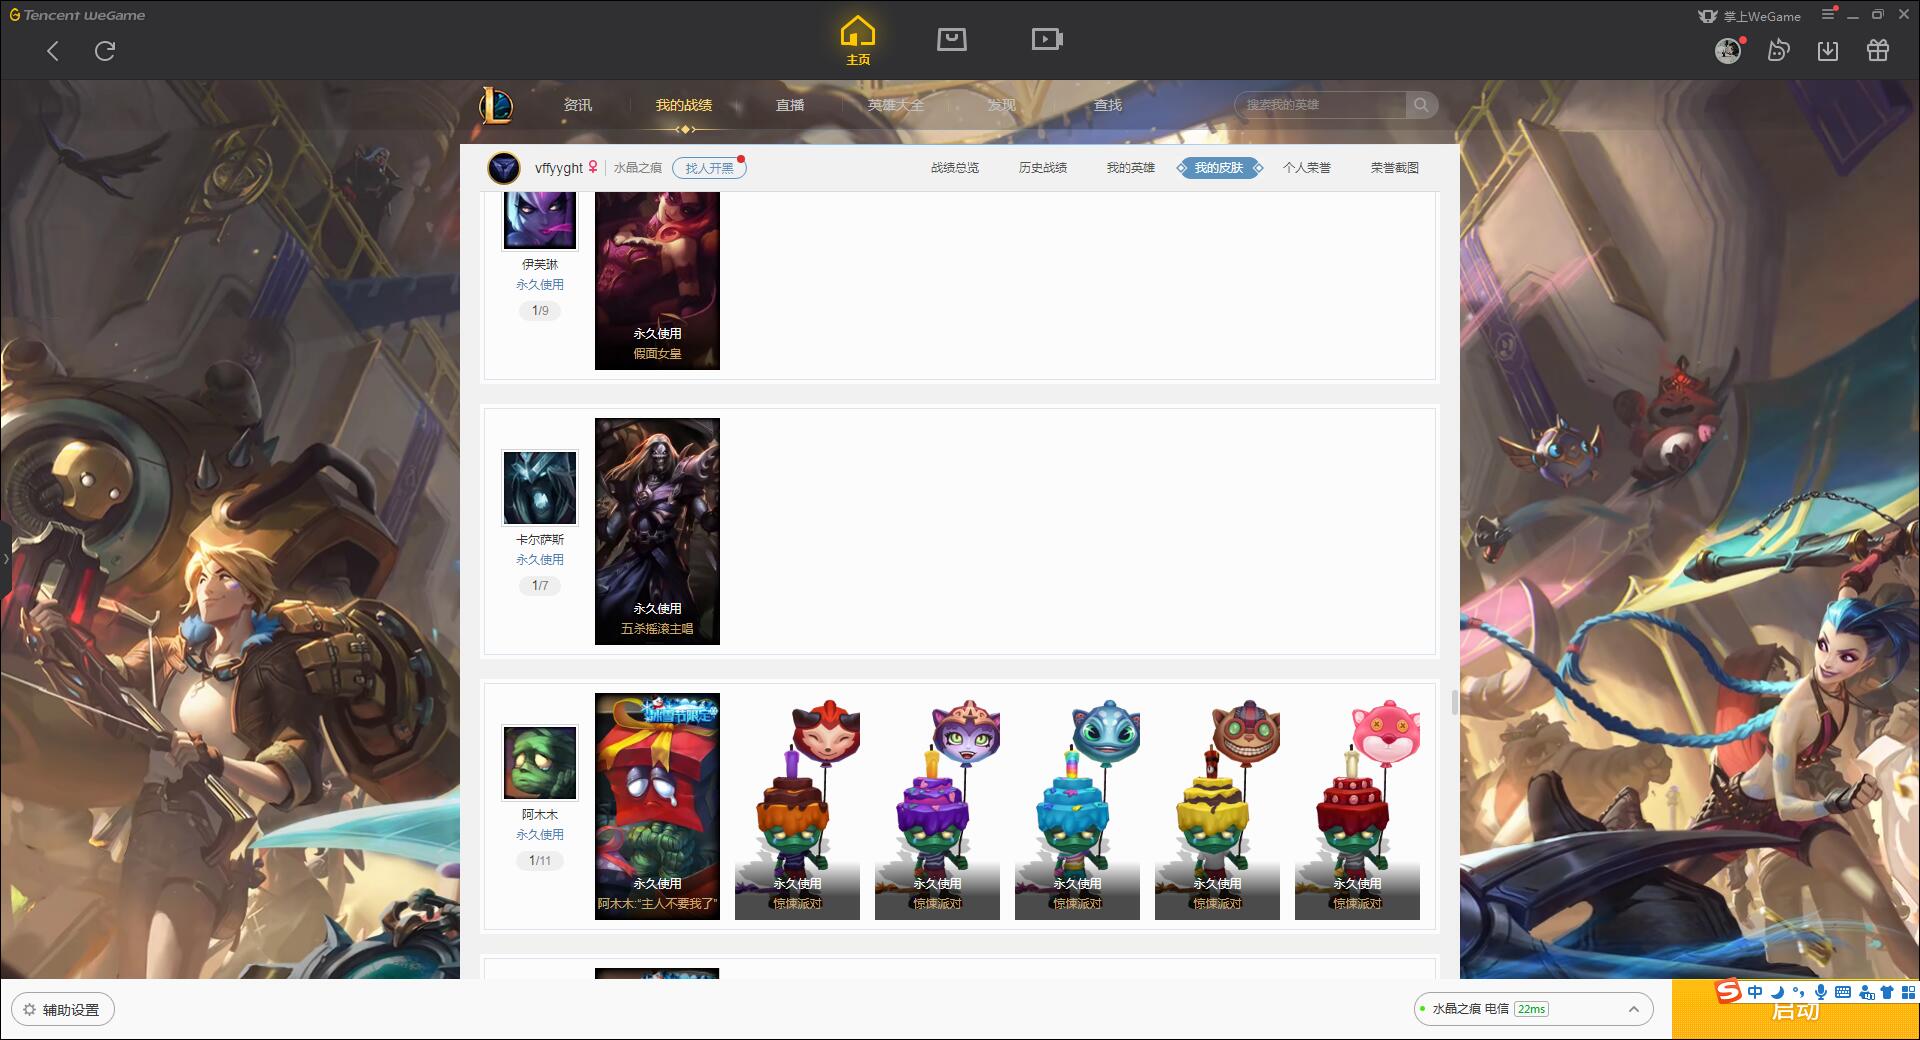Viewport: 1920px width, 1040px height.
Task: Switch to 查找 nav tab
Action: [1108, 105]
